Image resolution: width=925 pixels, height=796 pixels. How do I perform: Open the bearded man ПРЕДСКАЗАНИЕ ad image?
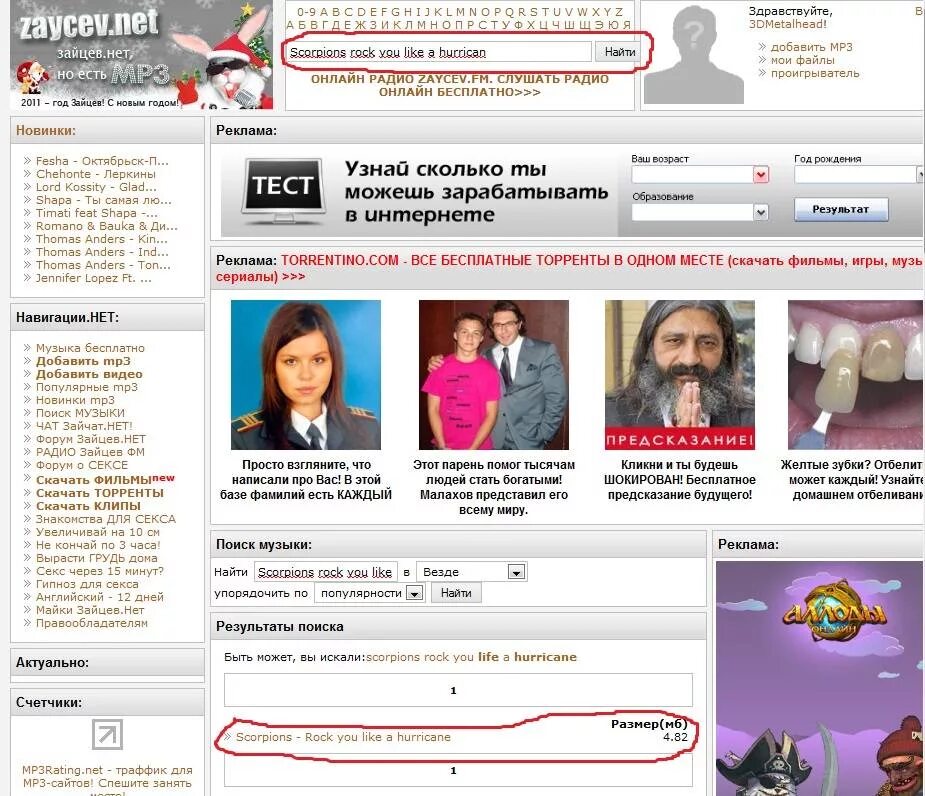(x=680, y=375)
